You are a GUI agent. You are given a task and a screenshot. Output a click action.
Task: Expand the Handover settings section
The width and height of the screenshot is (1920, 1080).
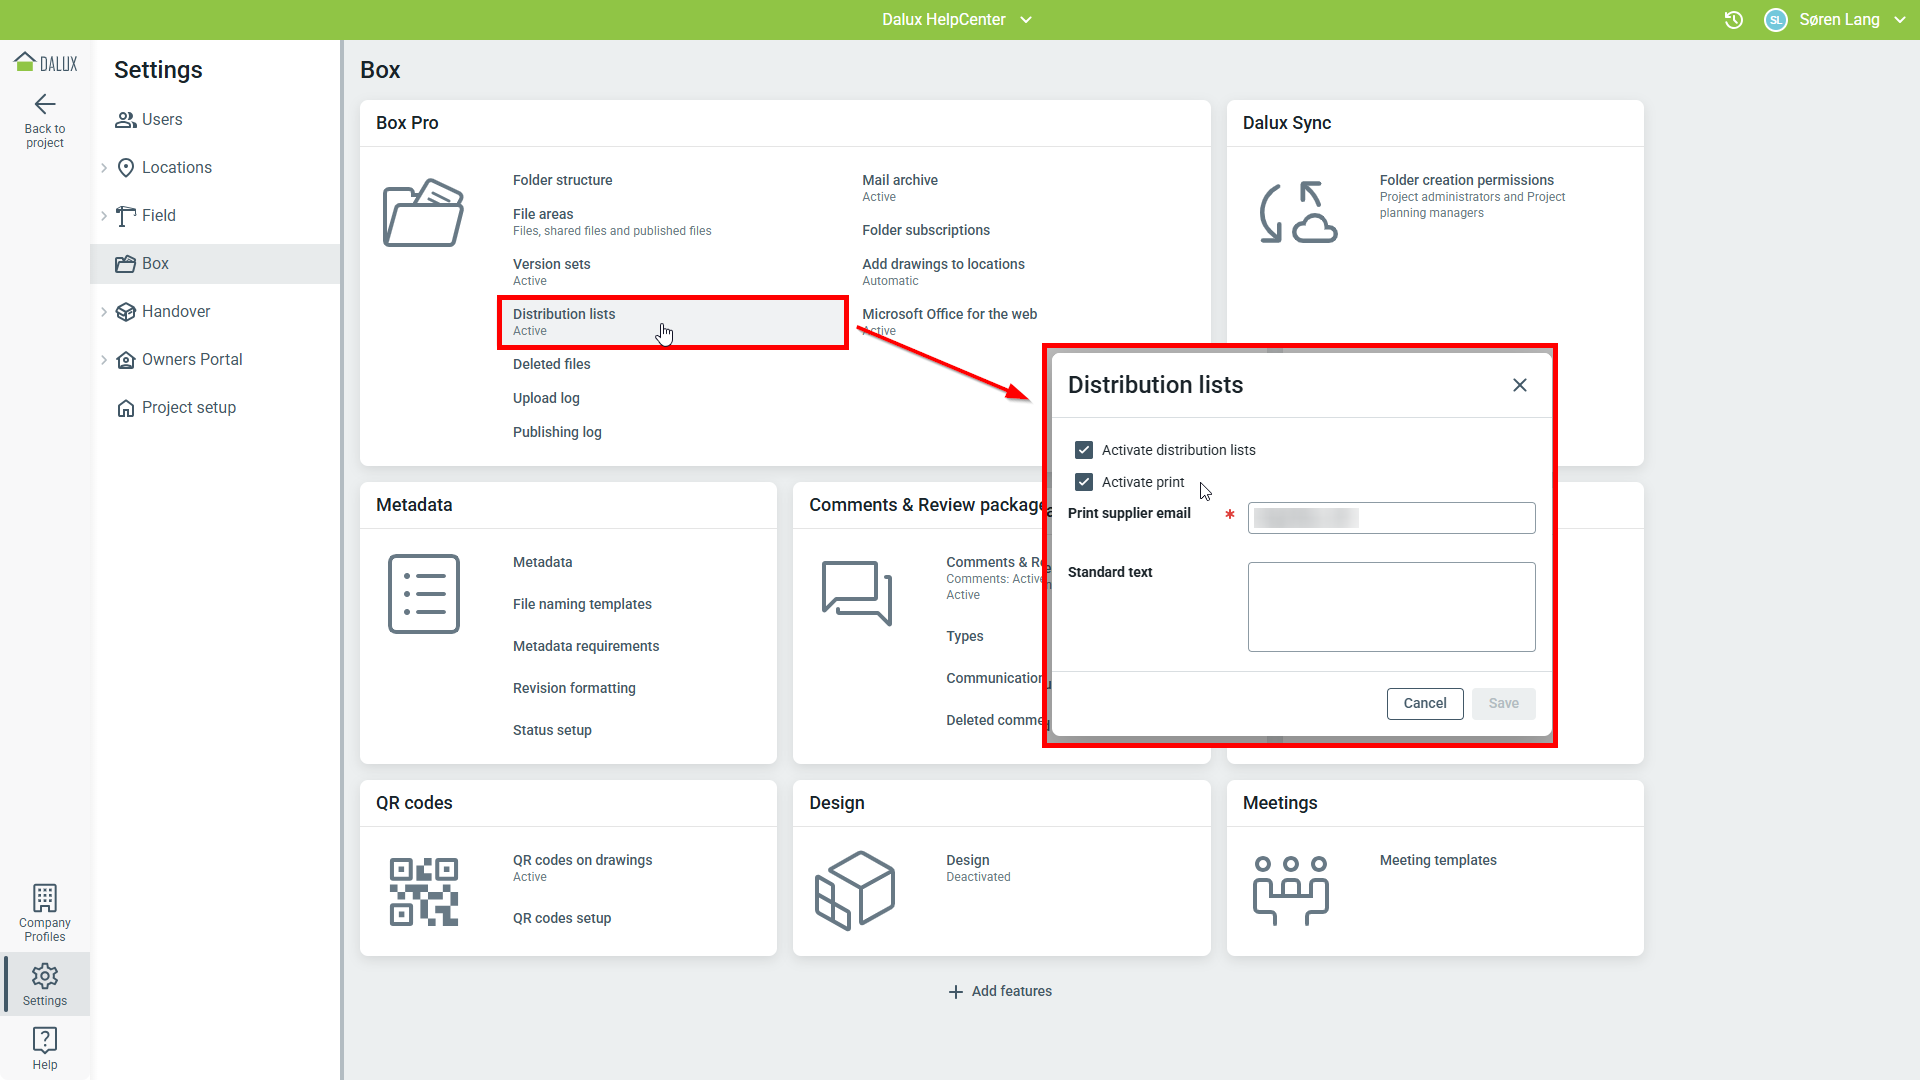click(x=104, y=312)
